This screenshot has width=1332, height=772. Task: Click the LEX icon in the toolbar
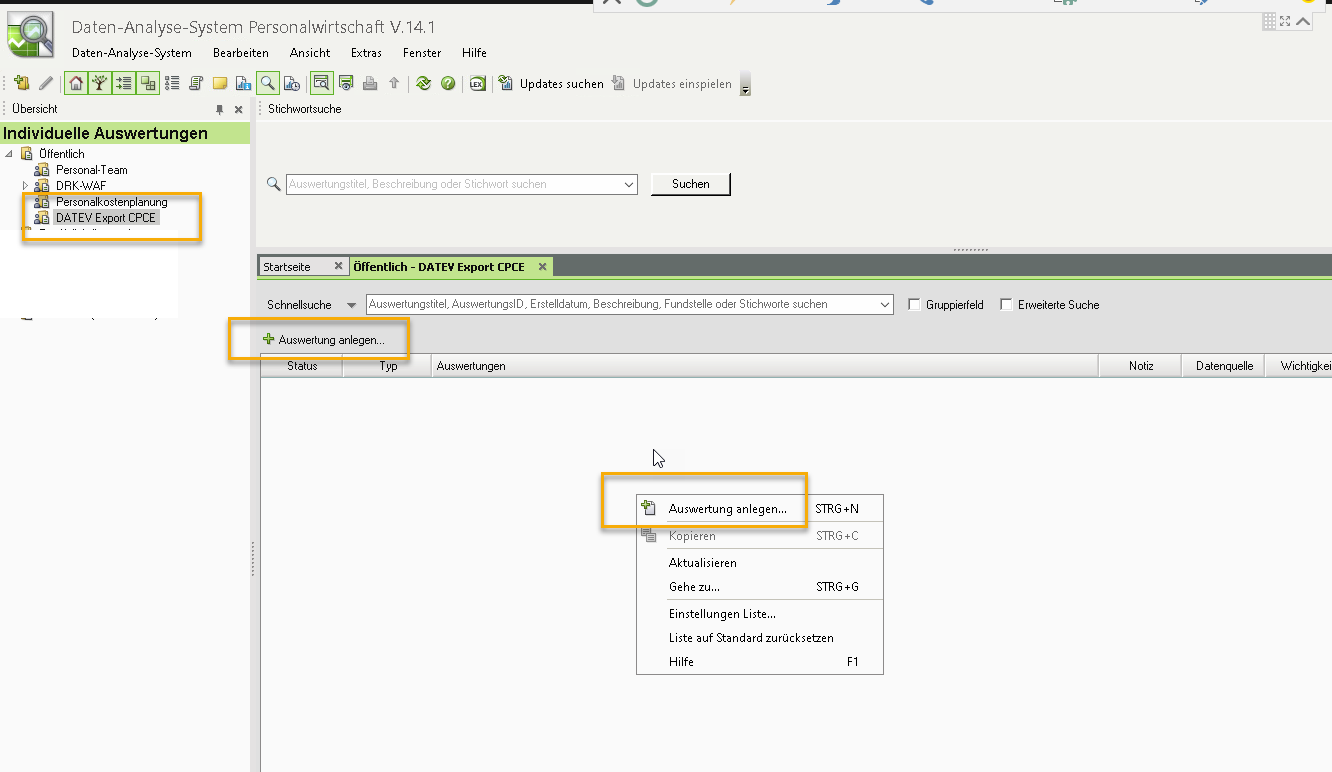click(x=477, y=84)
